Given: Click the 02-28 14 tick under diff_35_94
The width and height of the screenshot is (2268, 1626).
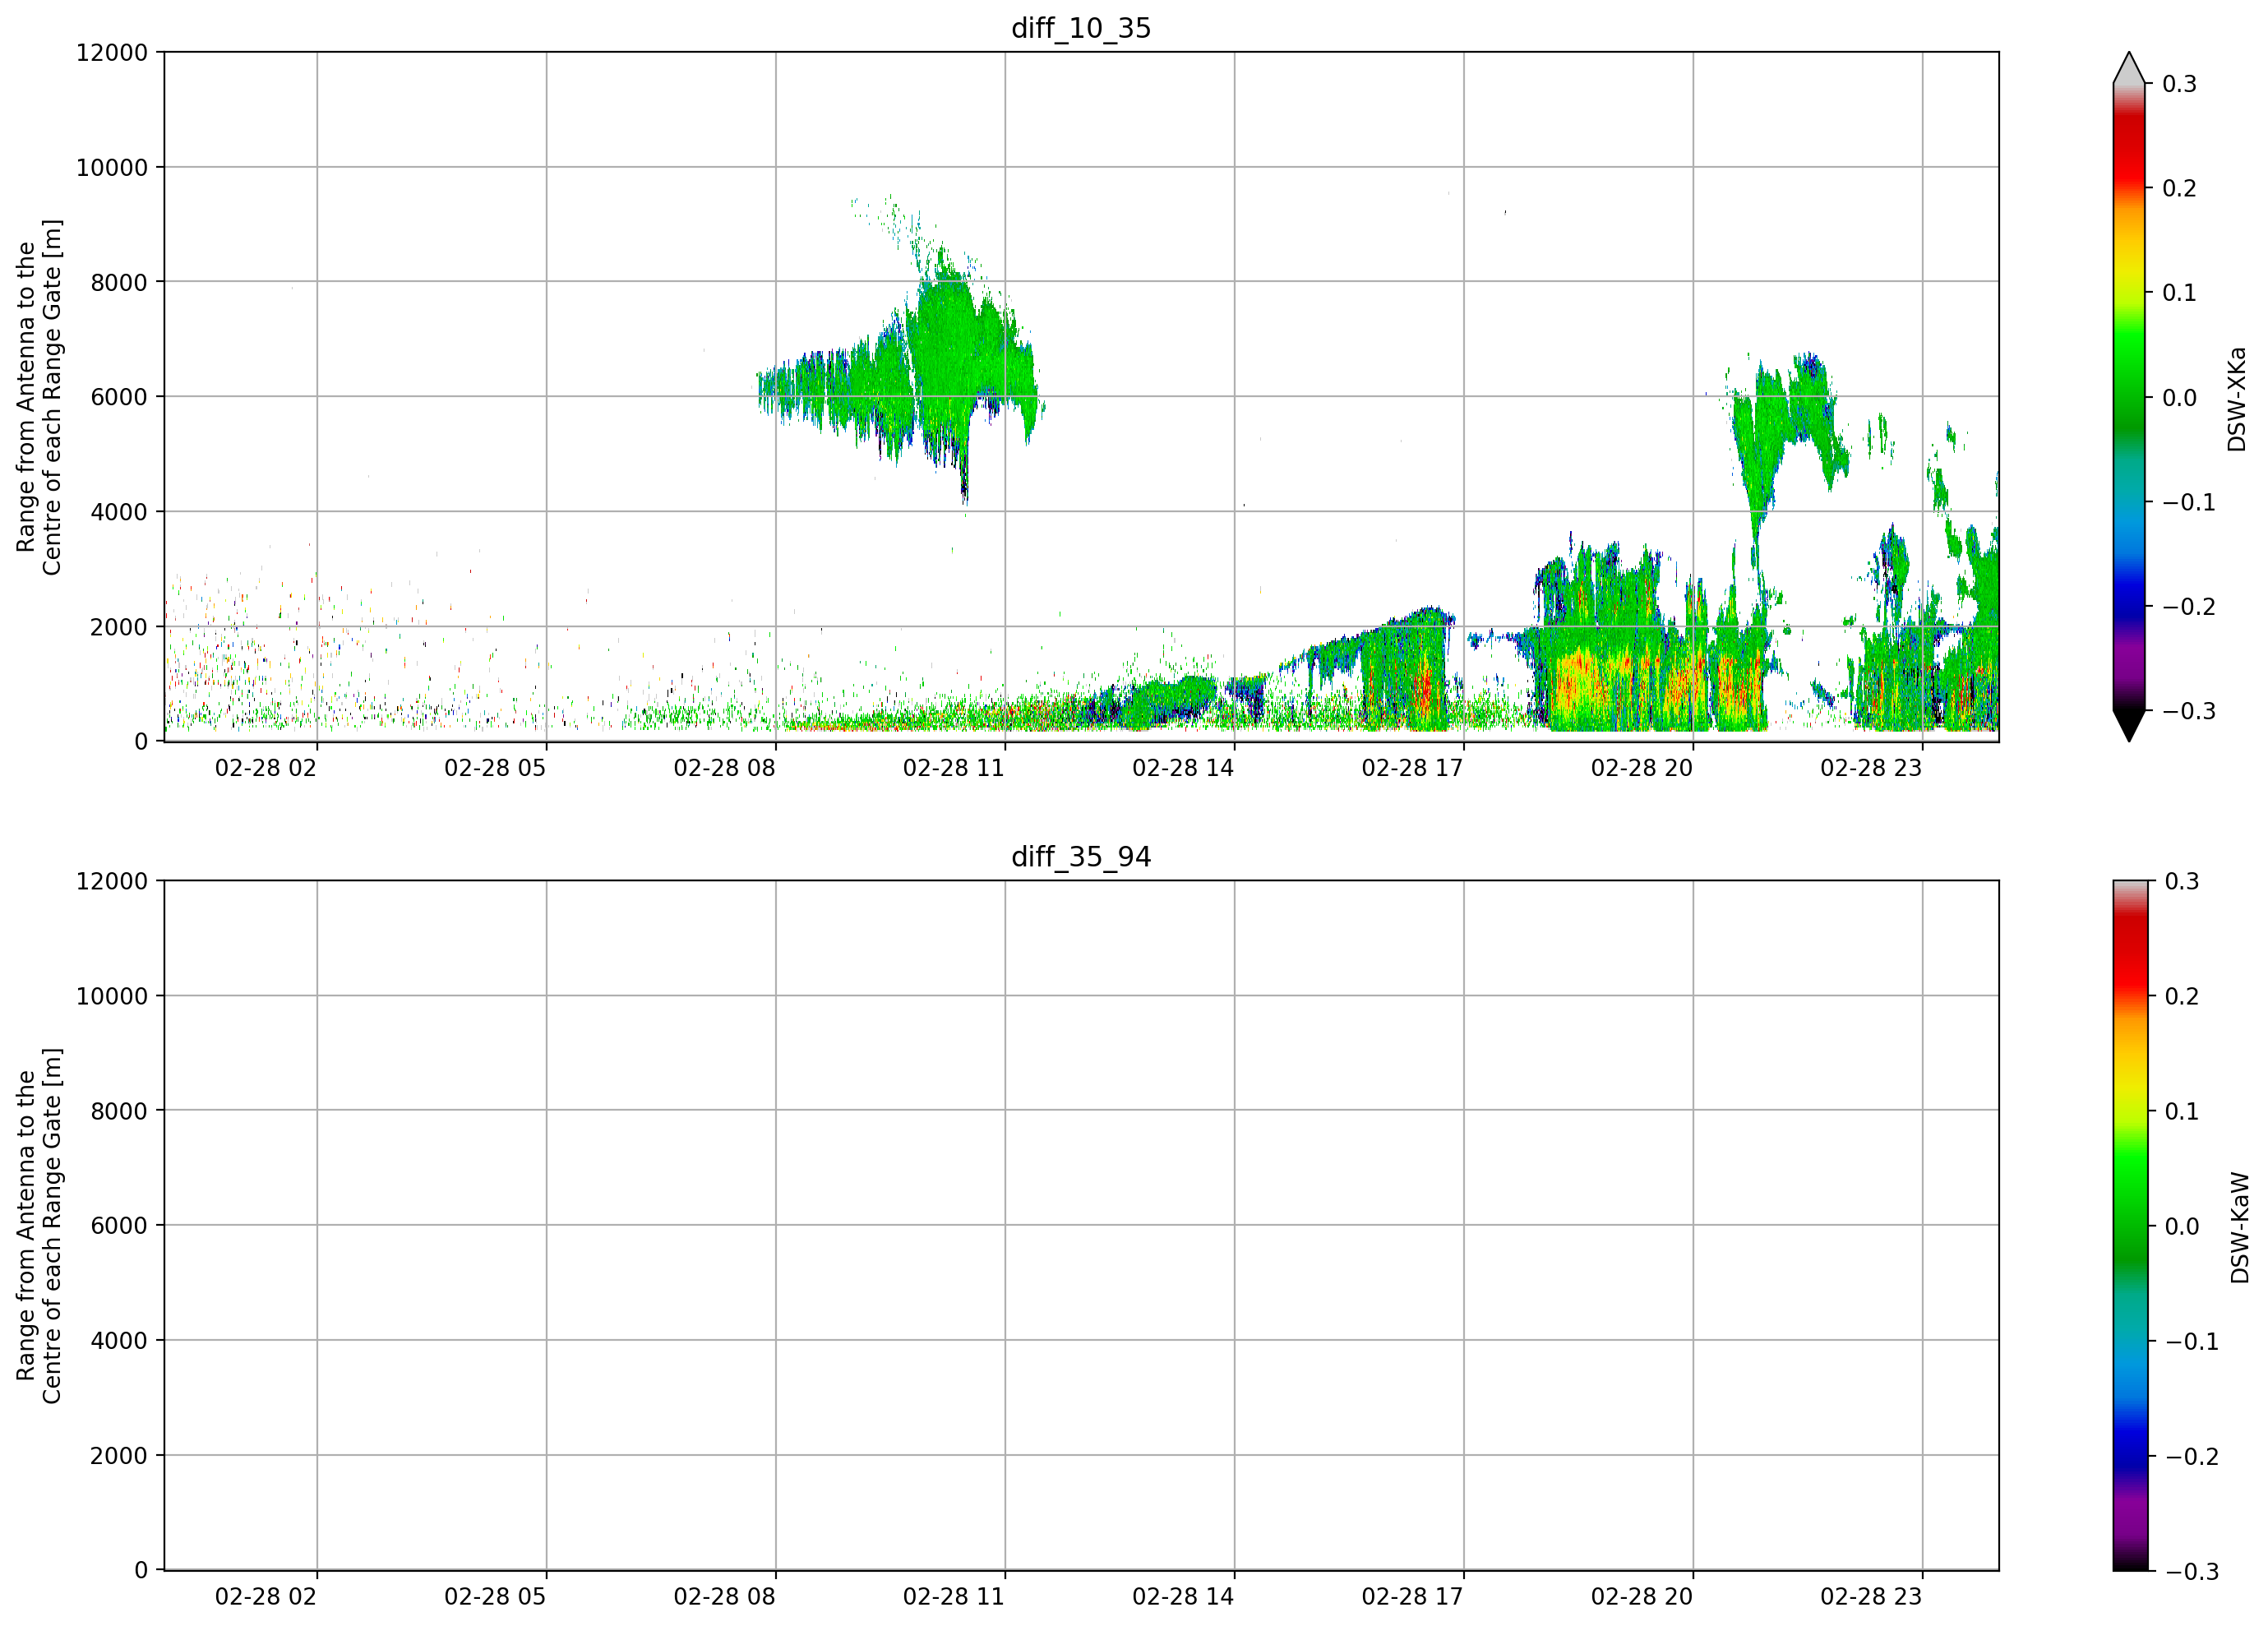Looking at the screenshot, I should [x=1183, y=1597].
